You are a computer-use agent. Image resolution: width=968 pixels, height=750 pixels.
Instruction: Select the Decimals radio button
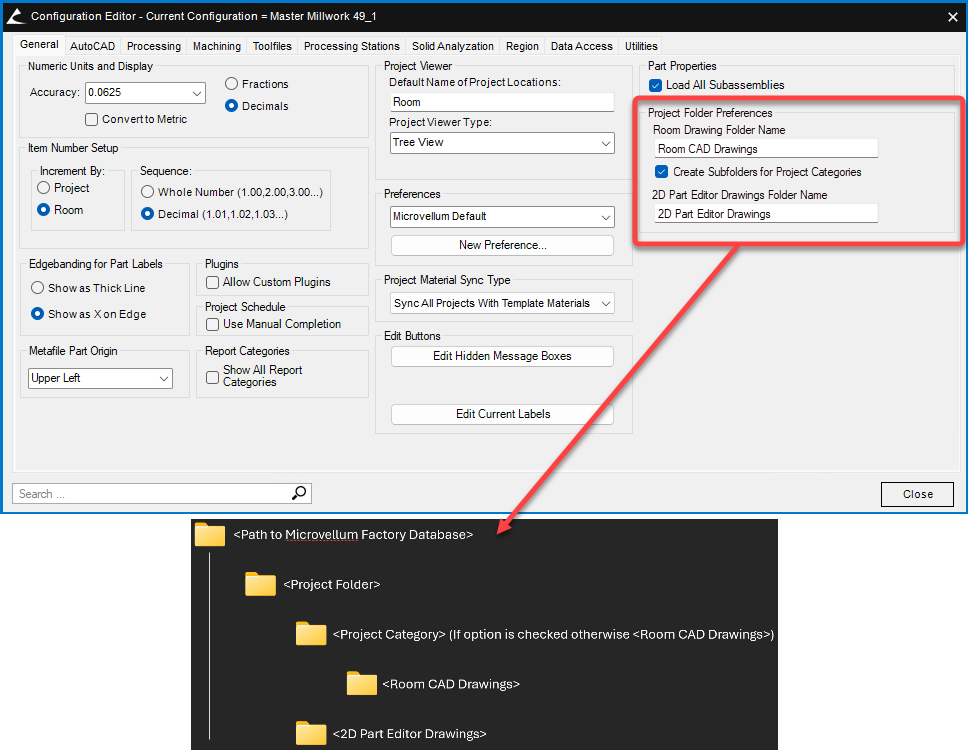click(232, 106)
